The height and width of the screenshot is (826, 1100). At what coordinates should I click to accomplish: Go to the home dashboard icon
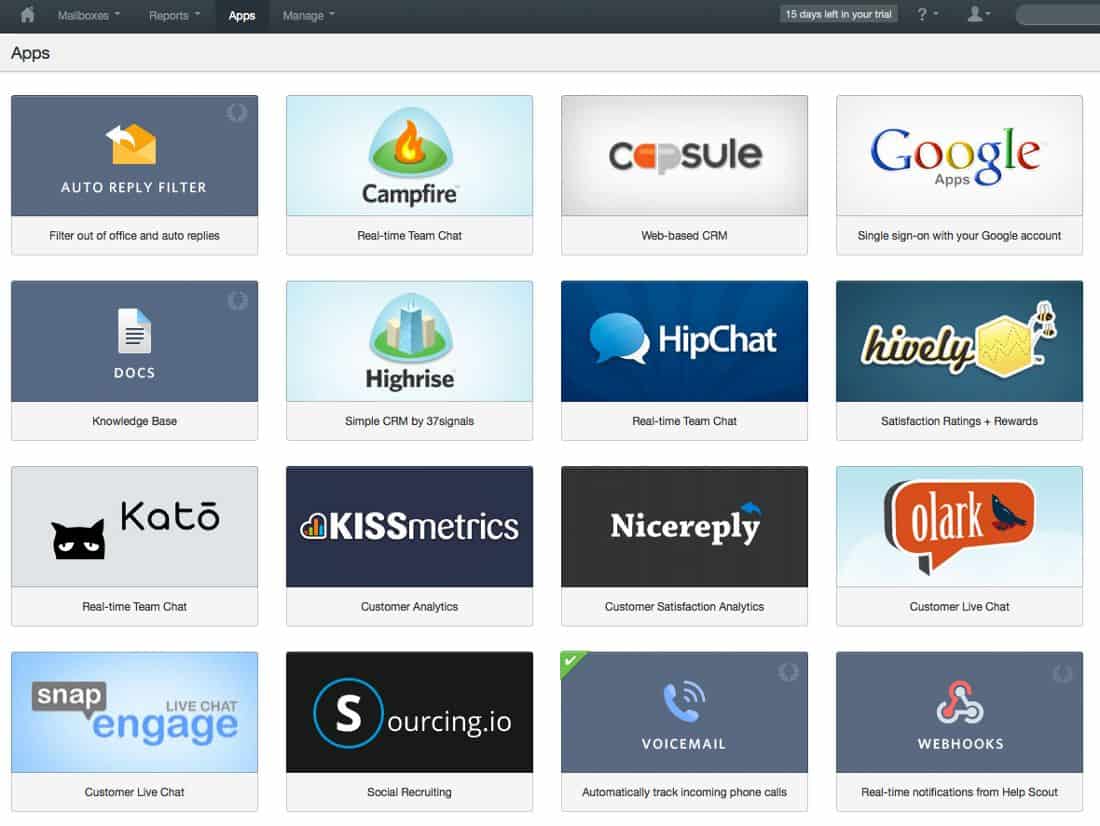pos(27,15)
